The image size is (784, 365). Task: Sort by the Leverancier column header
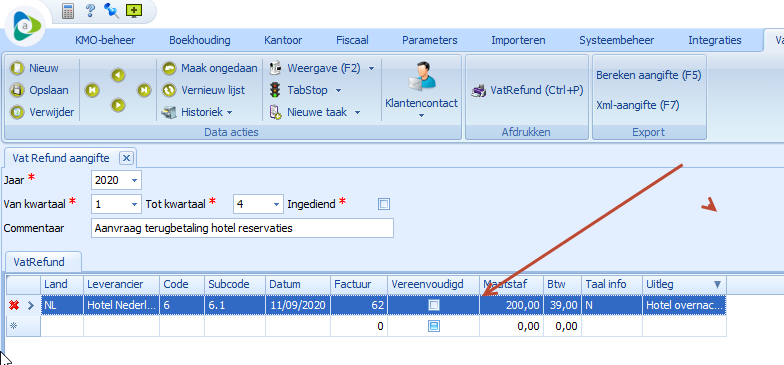coord(122,284)
